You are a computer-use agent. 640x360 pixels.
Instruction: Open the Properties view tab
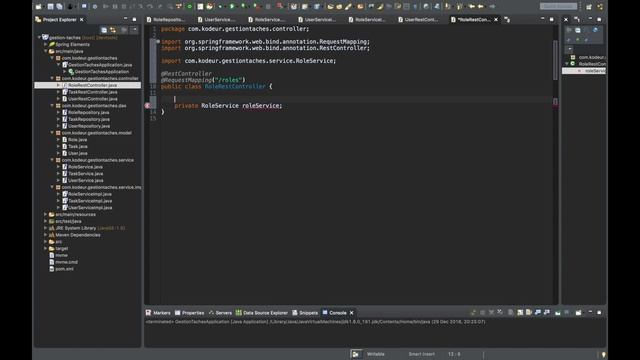189,313
